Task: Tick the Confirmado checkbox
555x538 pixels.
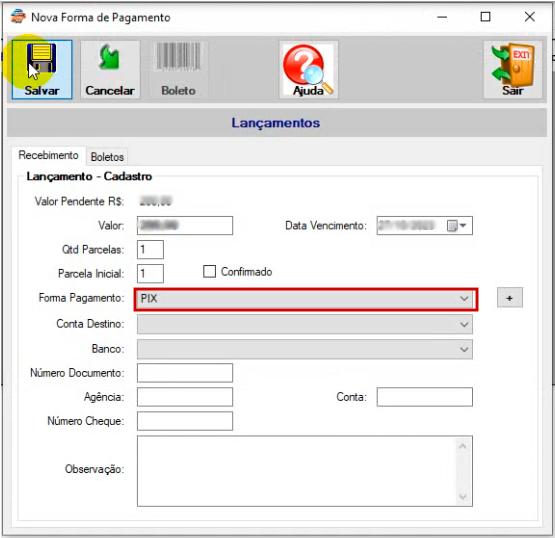Action: tap(209, 271)
